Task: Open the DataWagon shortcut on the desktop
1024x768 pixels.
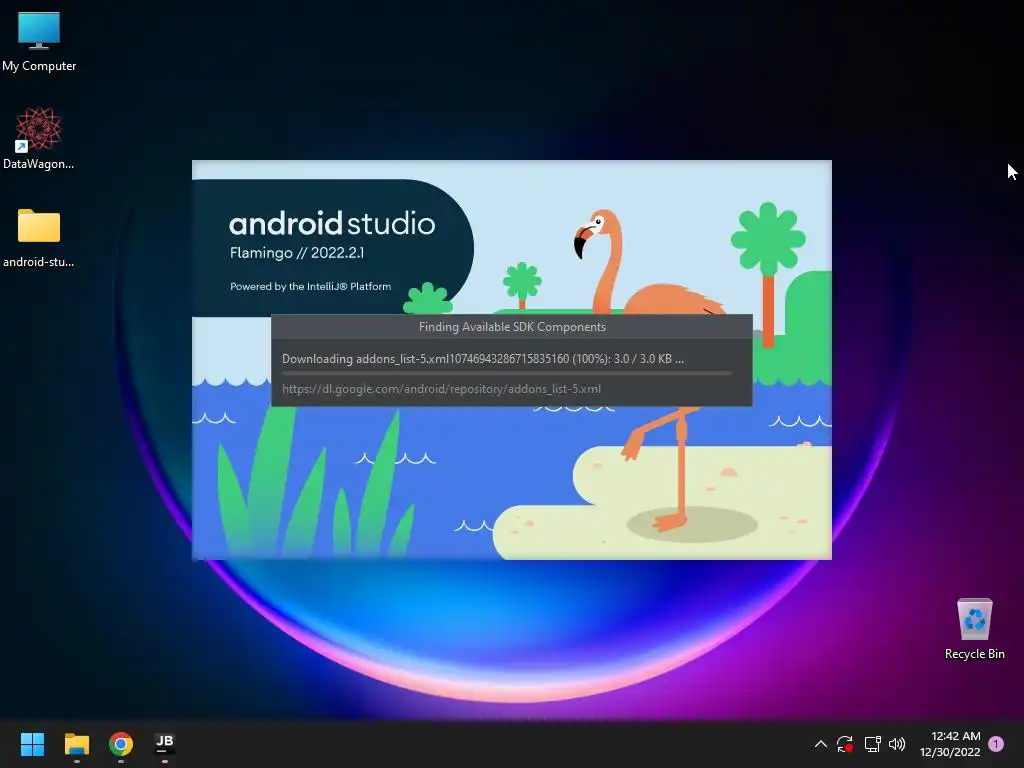Action: coord(39,139)
